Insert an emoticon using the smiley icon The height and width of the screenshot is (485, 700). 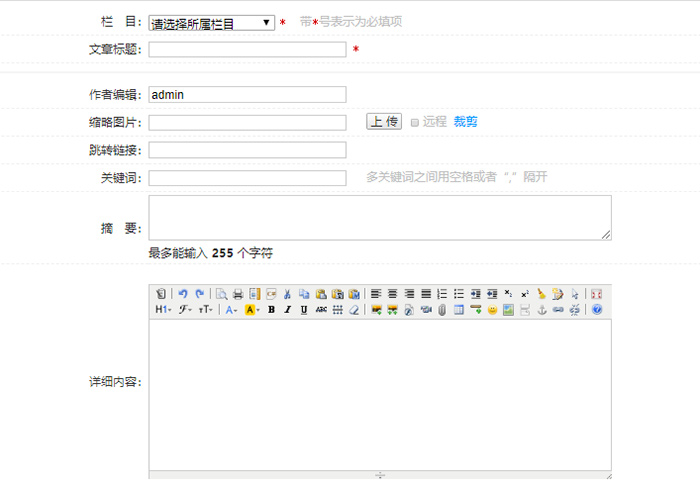click(x=492, y=310)
